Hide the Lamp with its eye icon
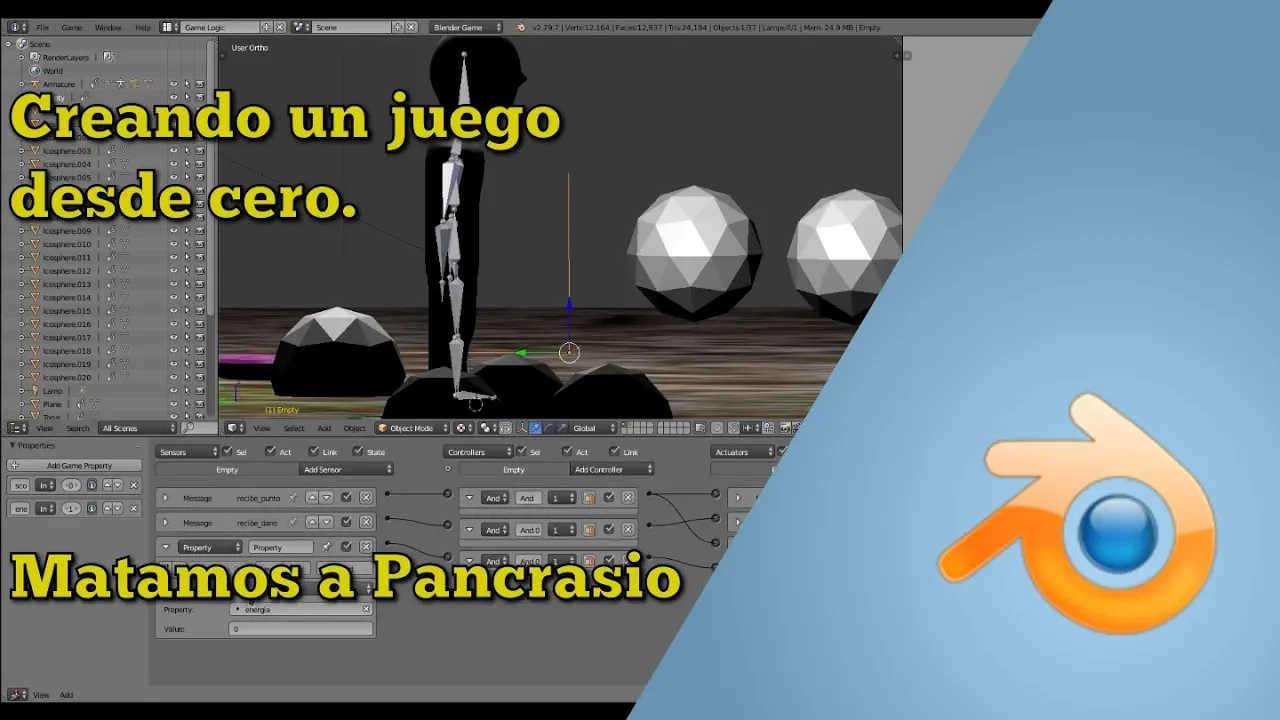Screen dimensions: 1280x720 [173, 391]
